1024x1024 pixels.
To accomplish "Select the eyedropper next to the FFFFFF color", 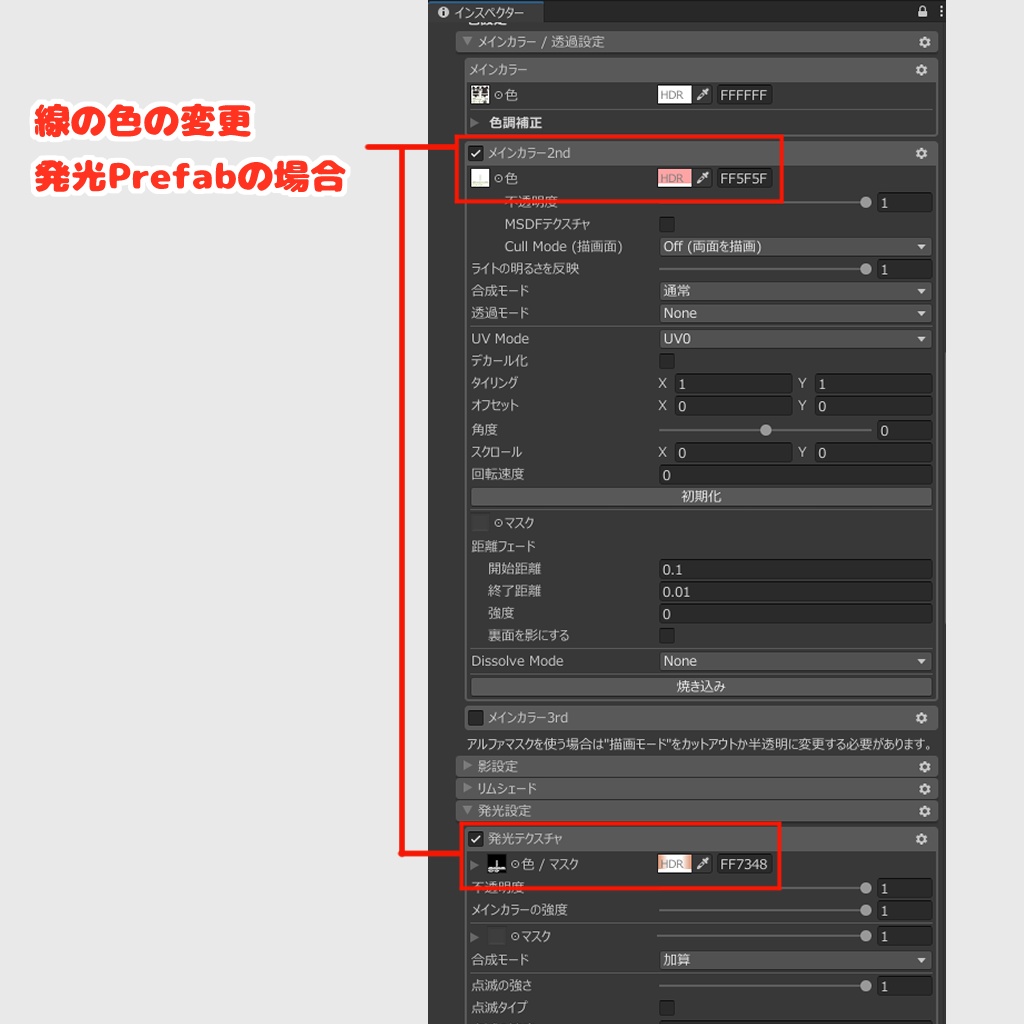I will tap(703, 94).
